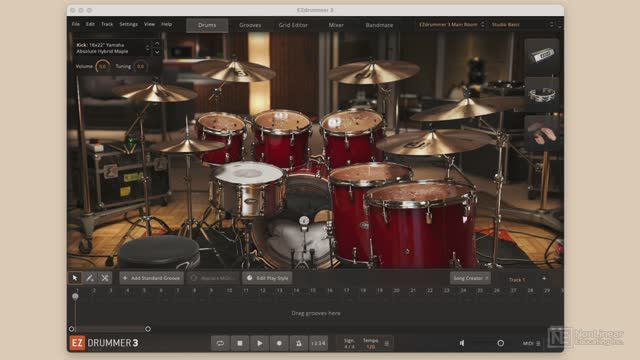Stop playback
The image size is (640, 360).
[240, 343]
